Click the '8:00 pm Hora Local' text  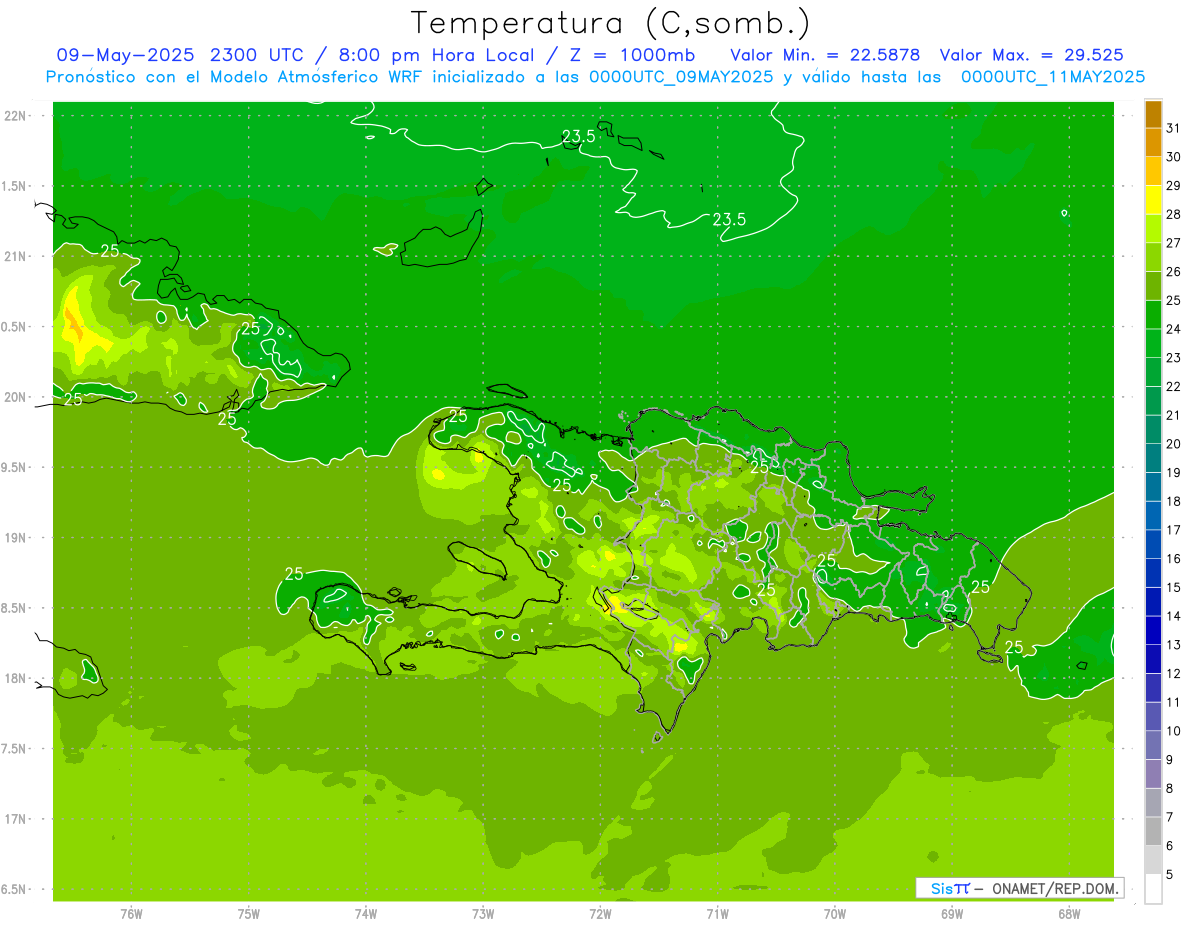432,55
